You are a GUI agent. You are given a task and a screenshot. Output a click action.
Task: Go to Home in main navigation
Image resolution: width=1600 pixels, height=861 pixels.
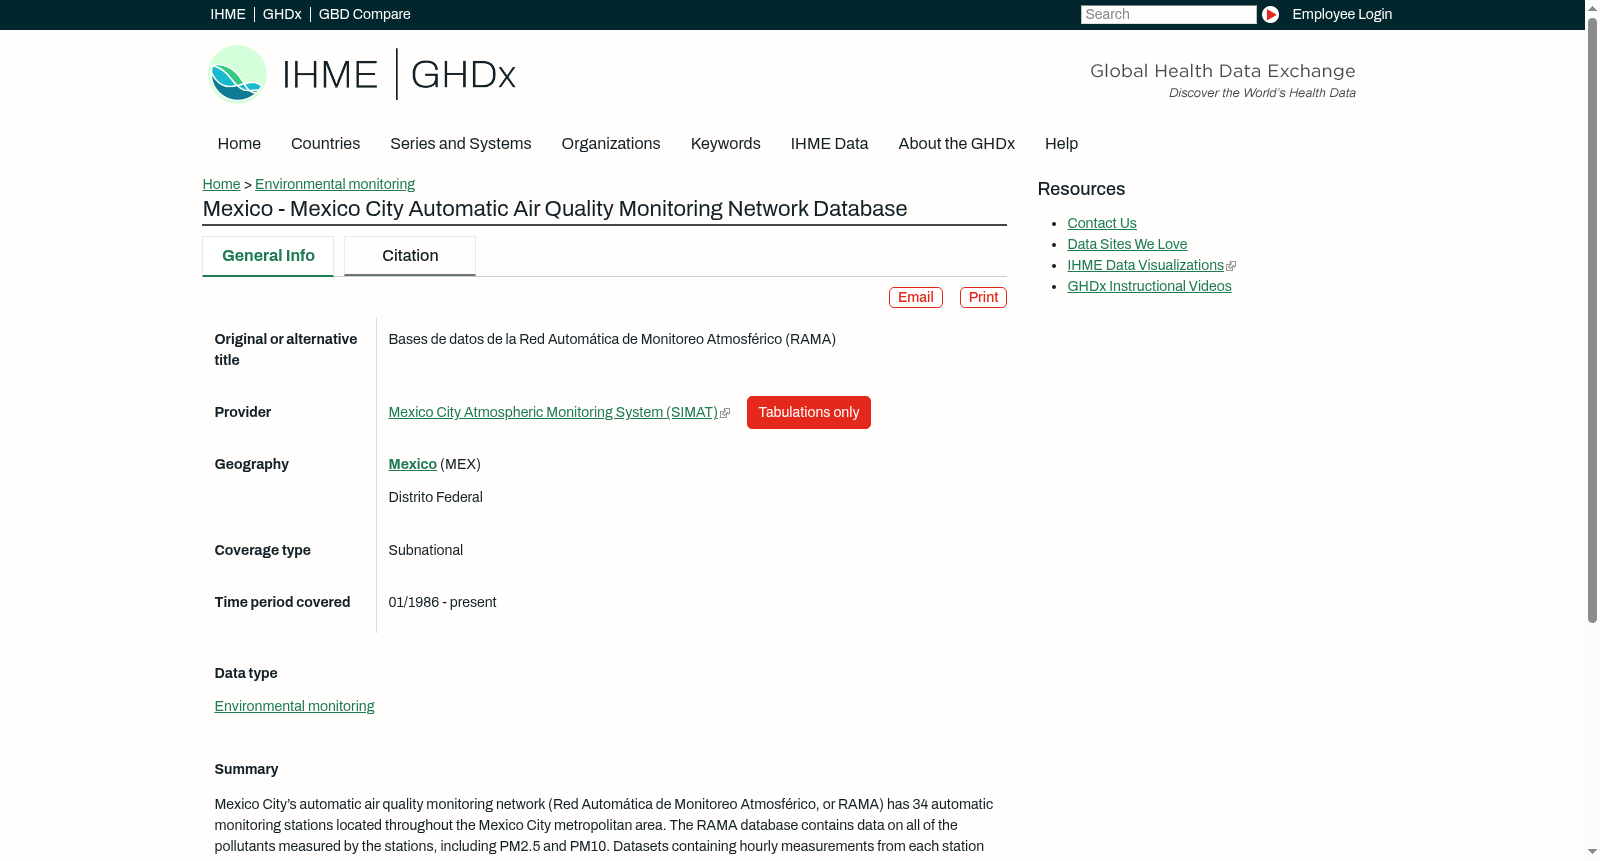(x=239, y=144)
